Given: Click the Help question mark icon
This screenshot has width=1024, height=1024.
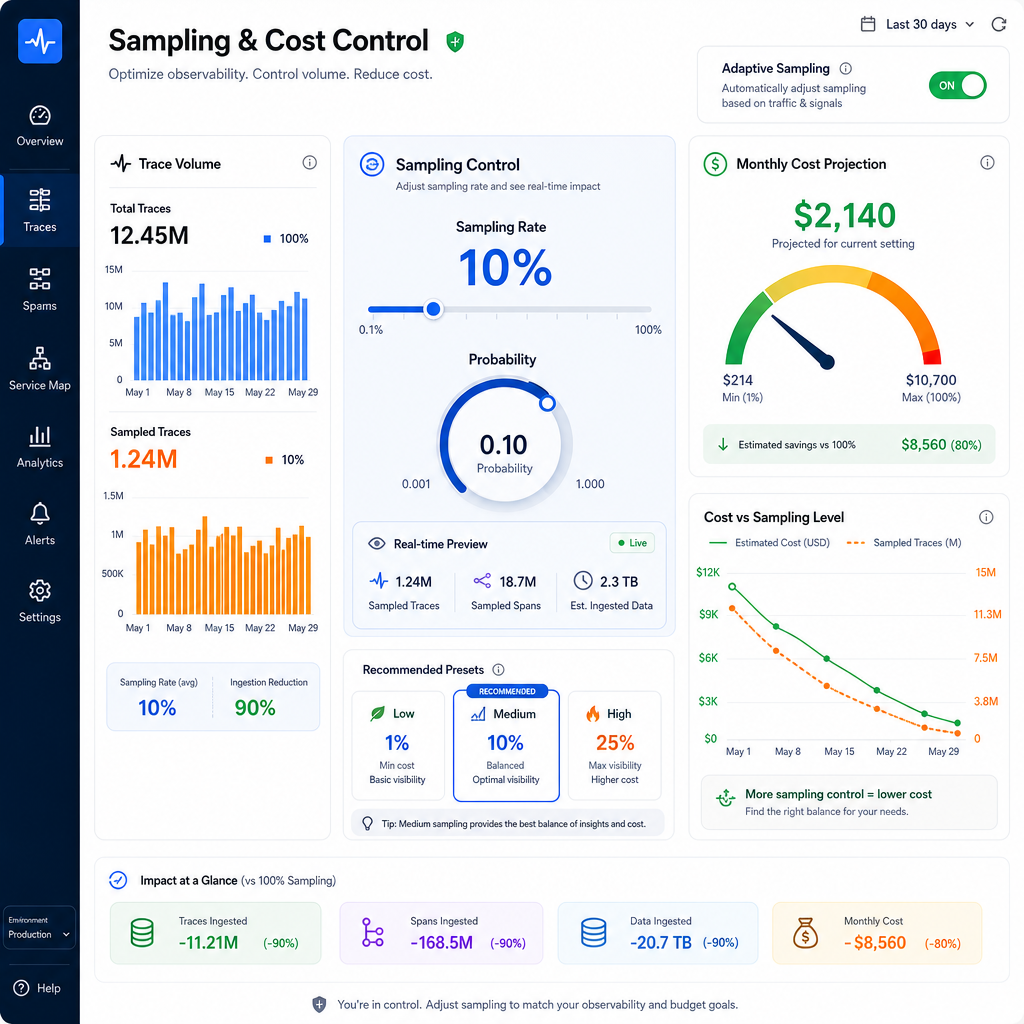Looking at the screenshot, I should (x=22, y=987).
